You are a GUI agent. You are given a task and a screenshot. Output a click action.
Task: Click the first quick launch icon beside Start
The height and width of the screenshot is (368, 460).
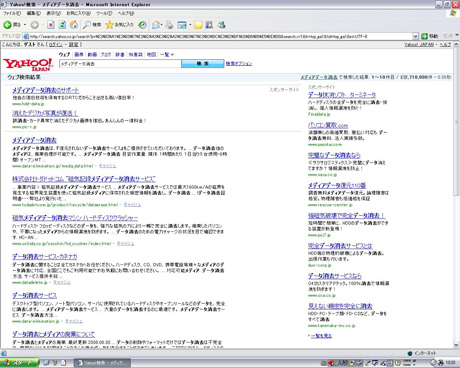tap(46, 363)
